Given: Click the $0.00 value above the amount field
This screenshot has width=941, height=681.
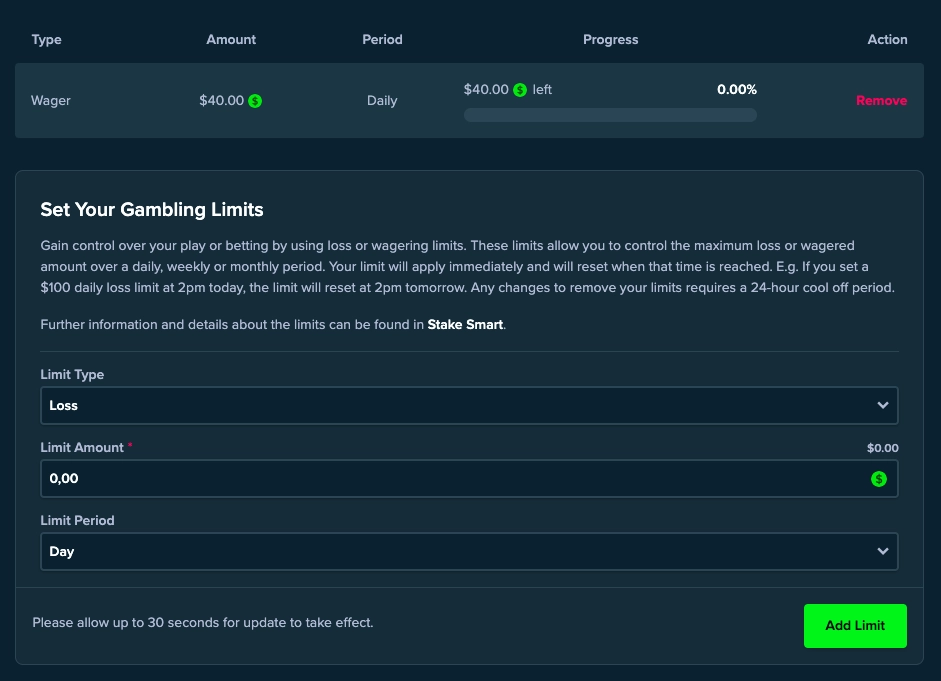Looking at the screenshot, I should pyautogui.click(x=883, y=447).
